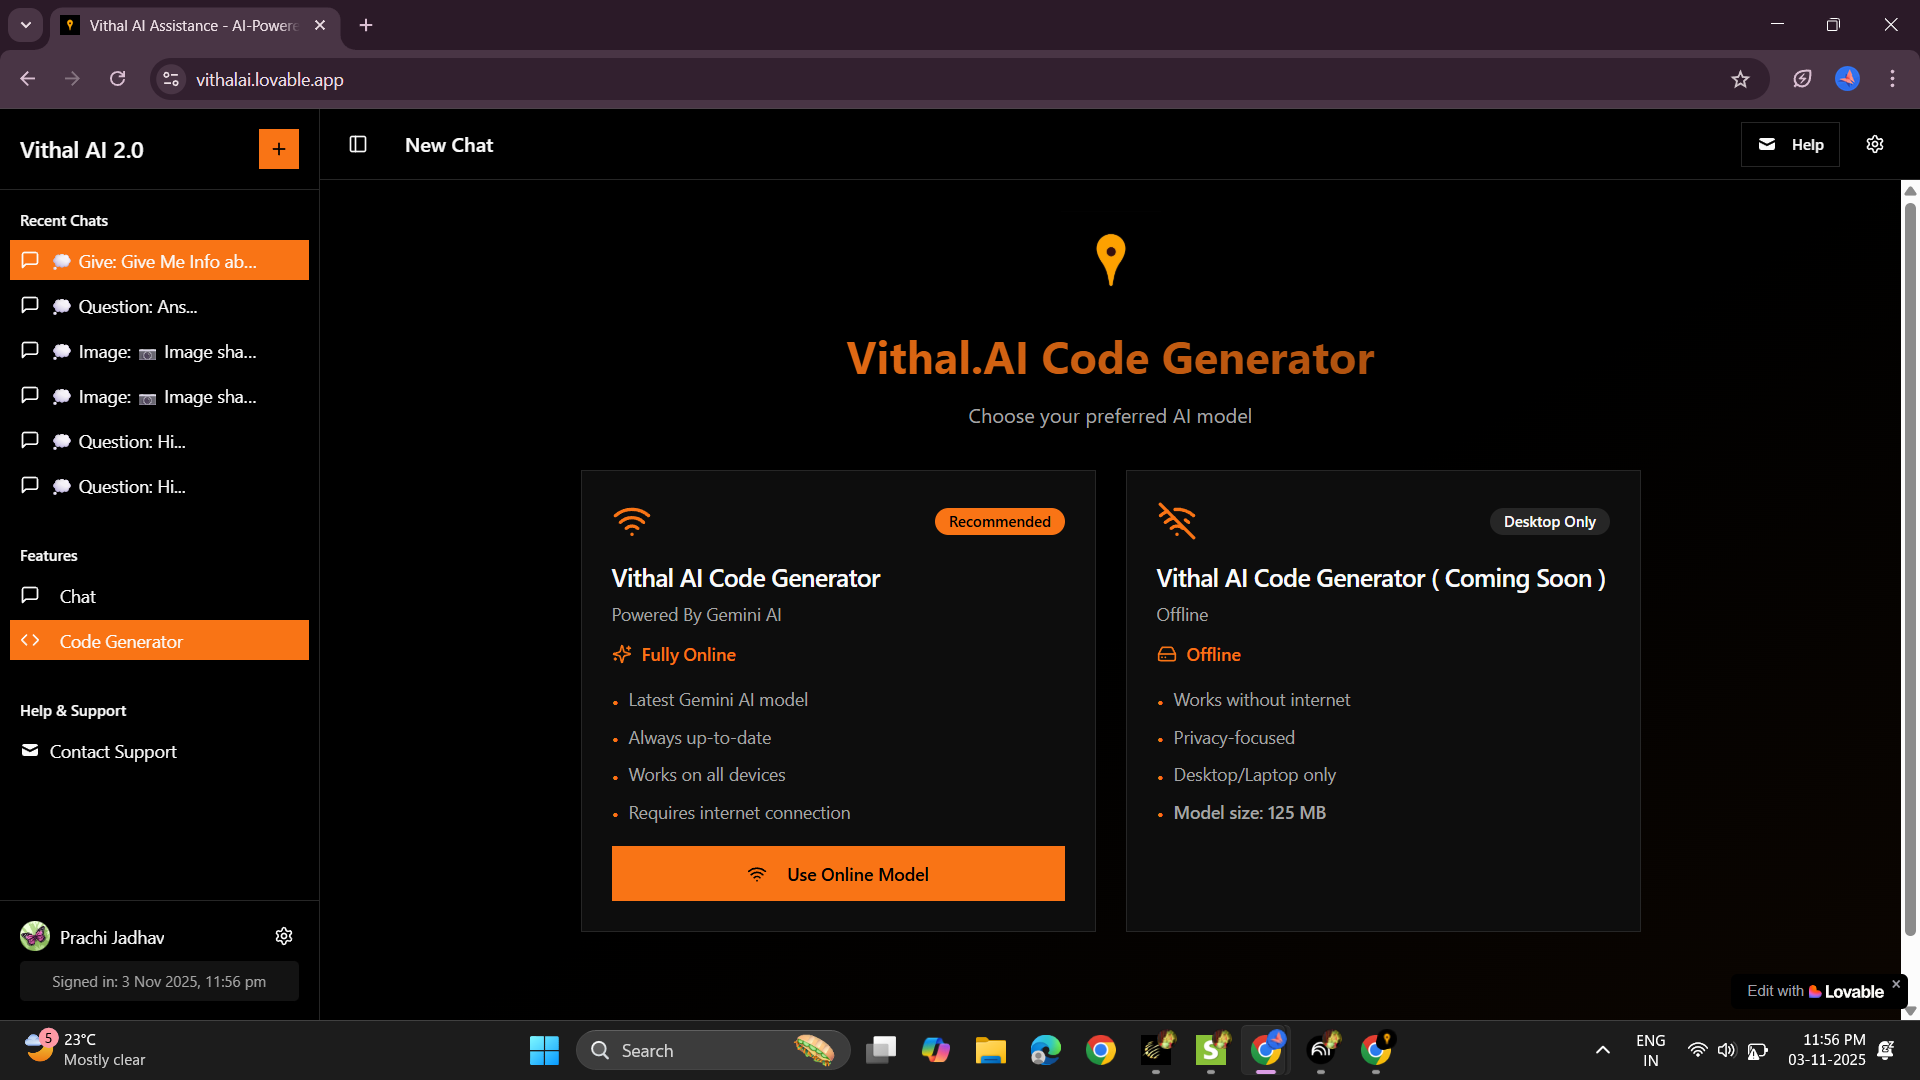Click the location pin logo above the title
This screenshot has width=1920, height=1080.
(x=1110, y=259)
